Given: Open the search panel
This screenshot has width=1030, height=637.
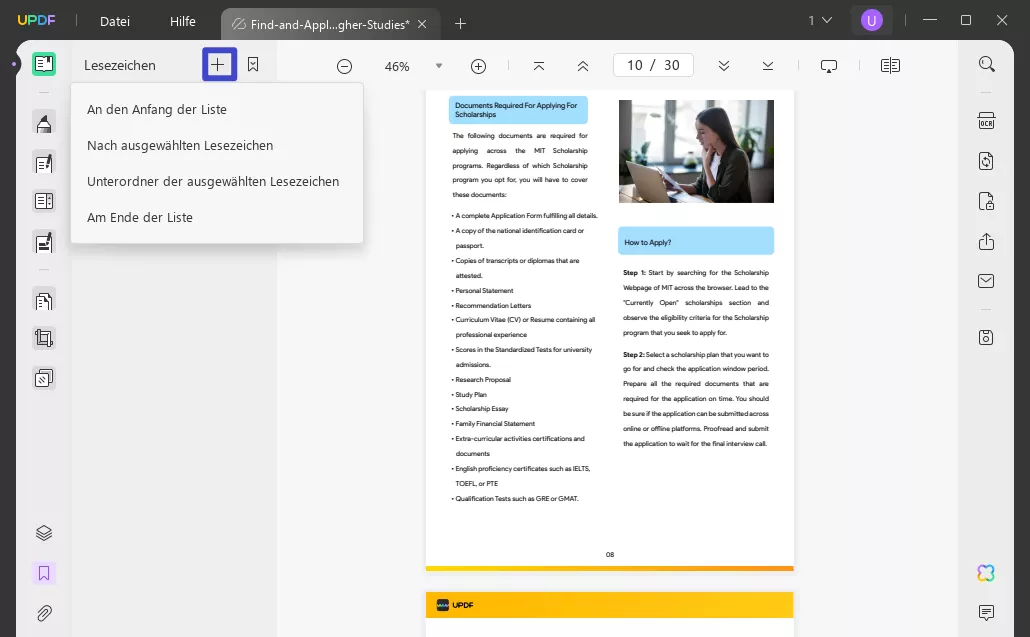Looking at the screenshot, I should coord(987,63).
